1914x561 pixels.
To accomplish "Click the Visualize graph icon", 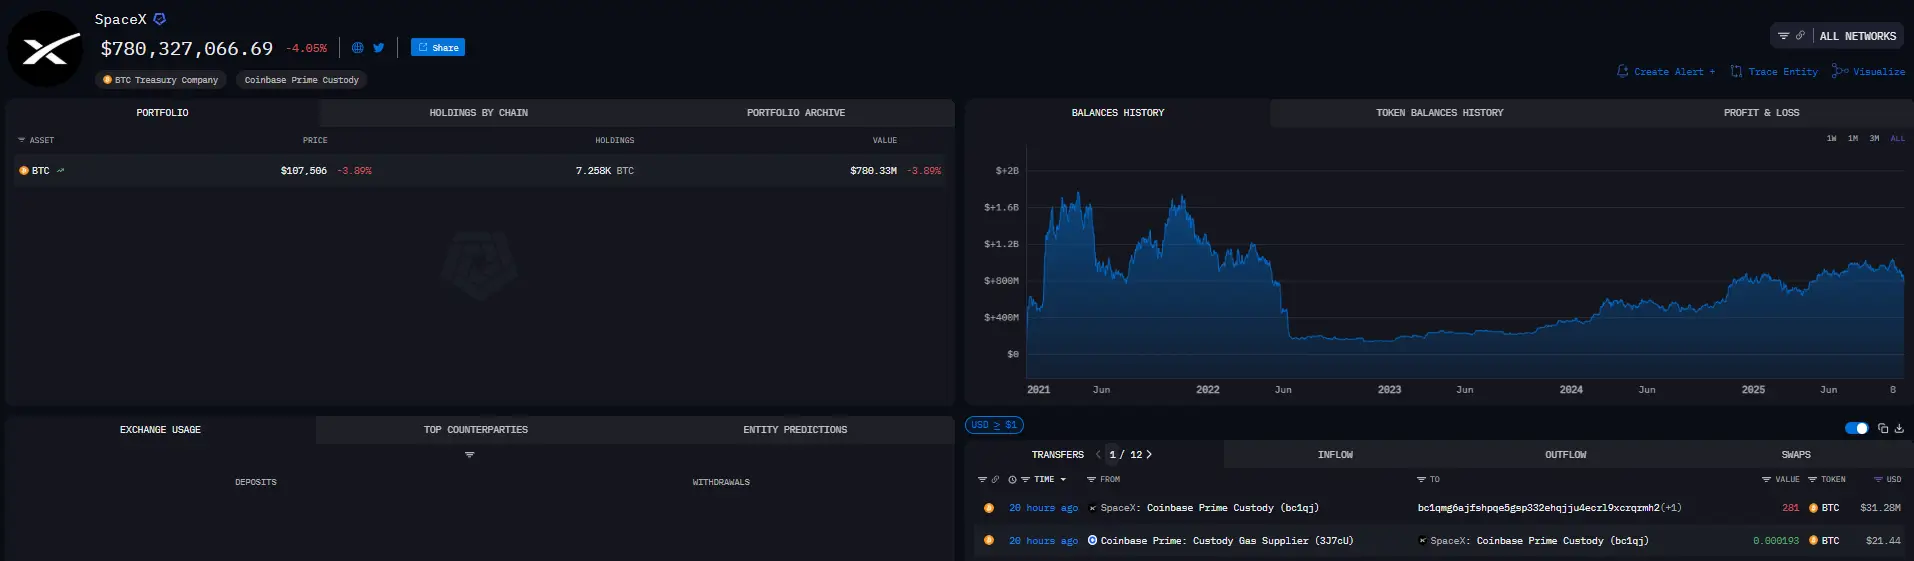I will click(1840, 71).
